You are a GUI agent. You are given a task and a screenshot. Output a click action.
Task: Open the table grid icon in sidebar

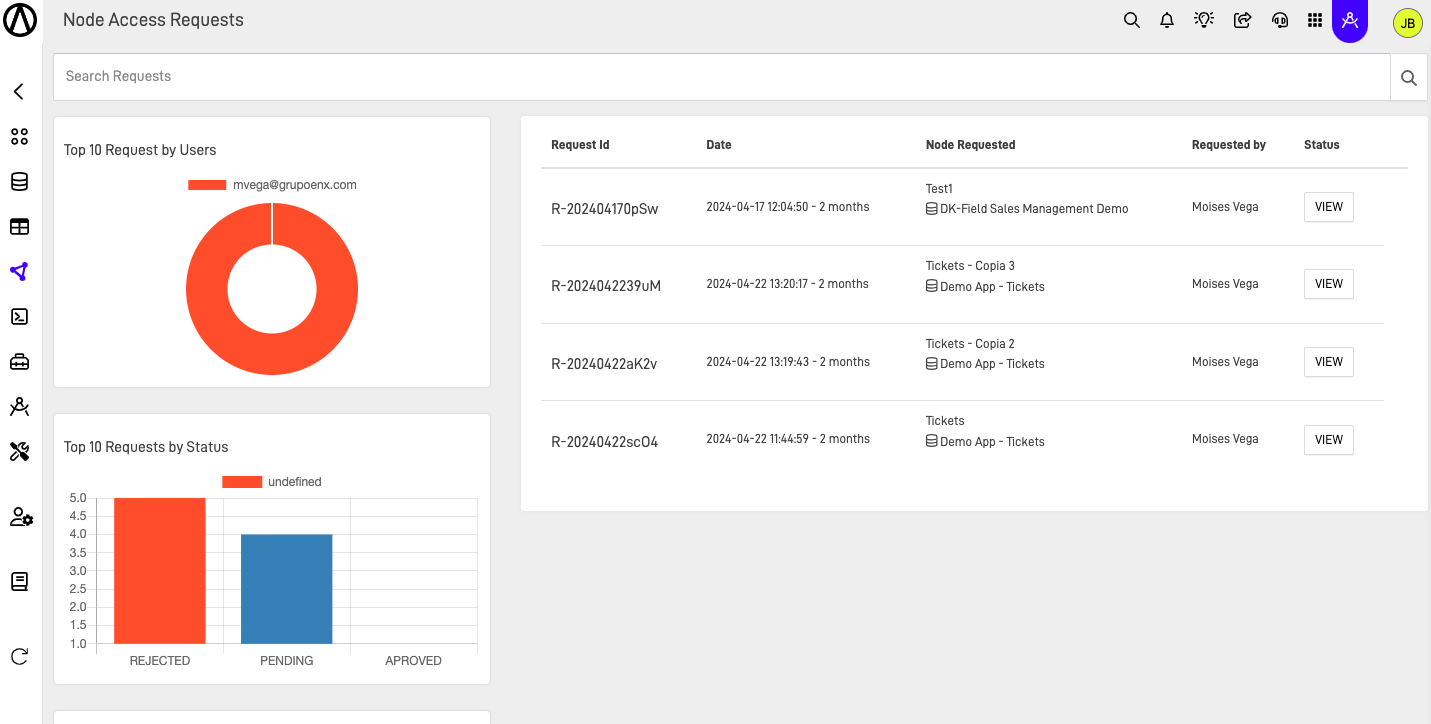[19, 227]
